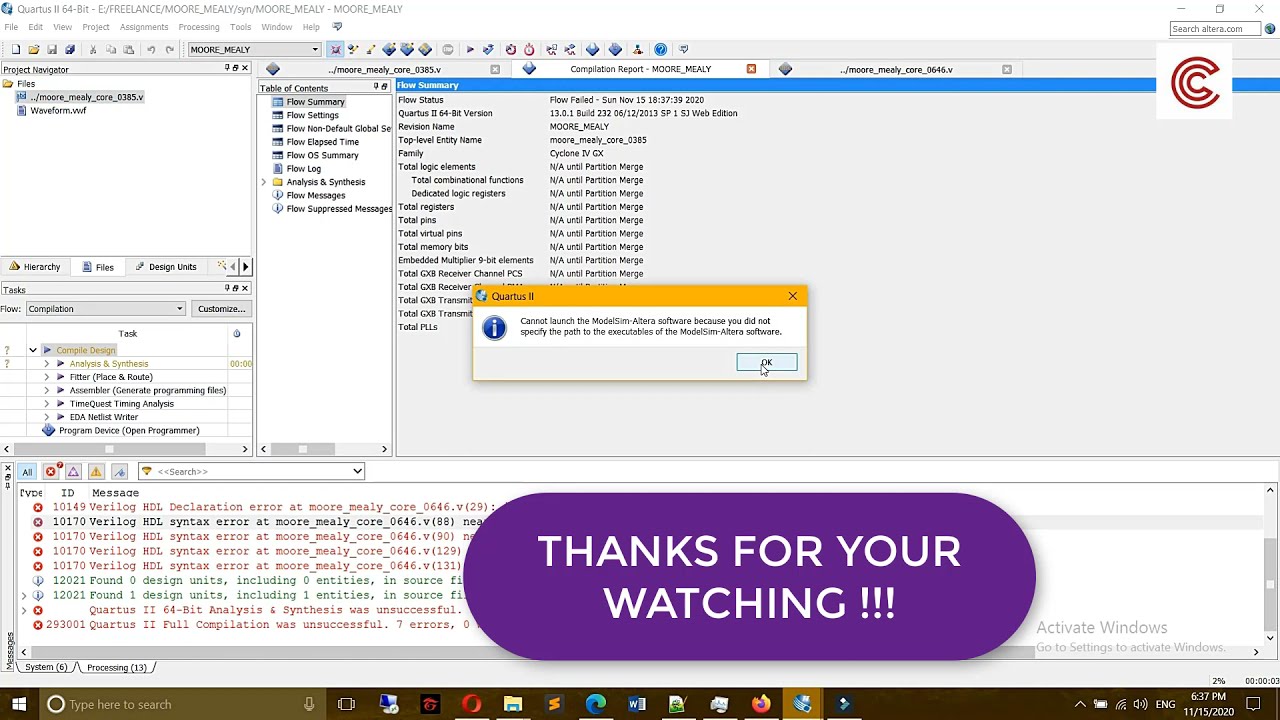Open the Processing menu
Viewport: 1280px width, 720px height.
[199, 27]
